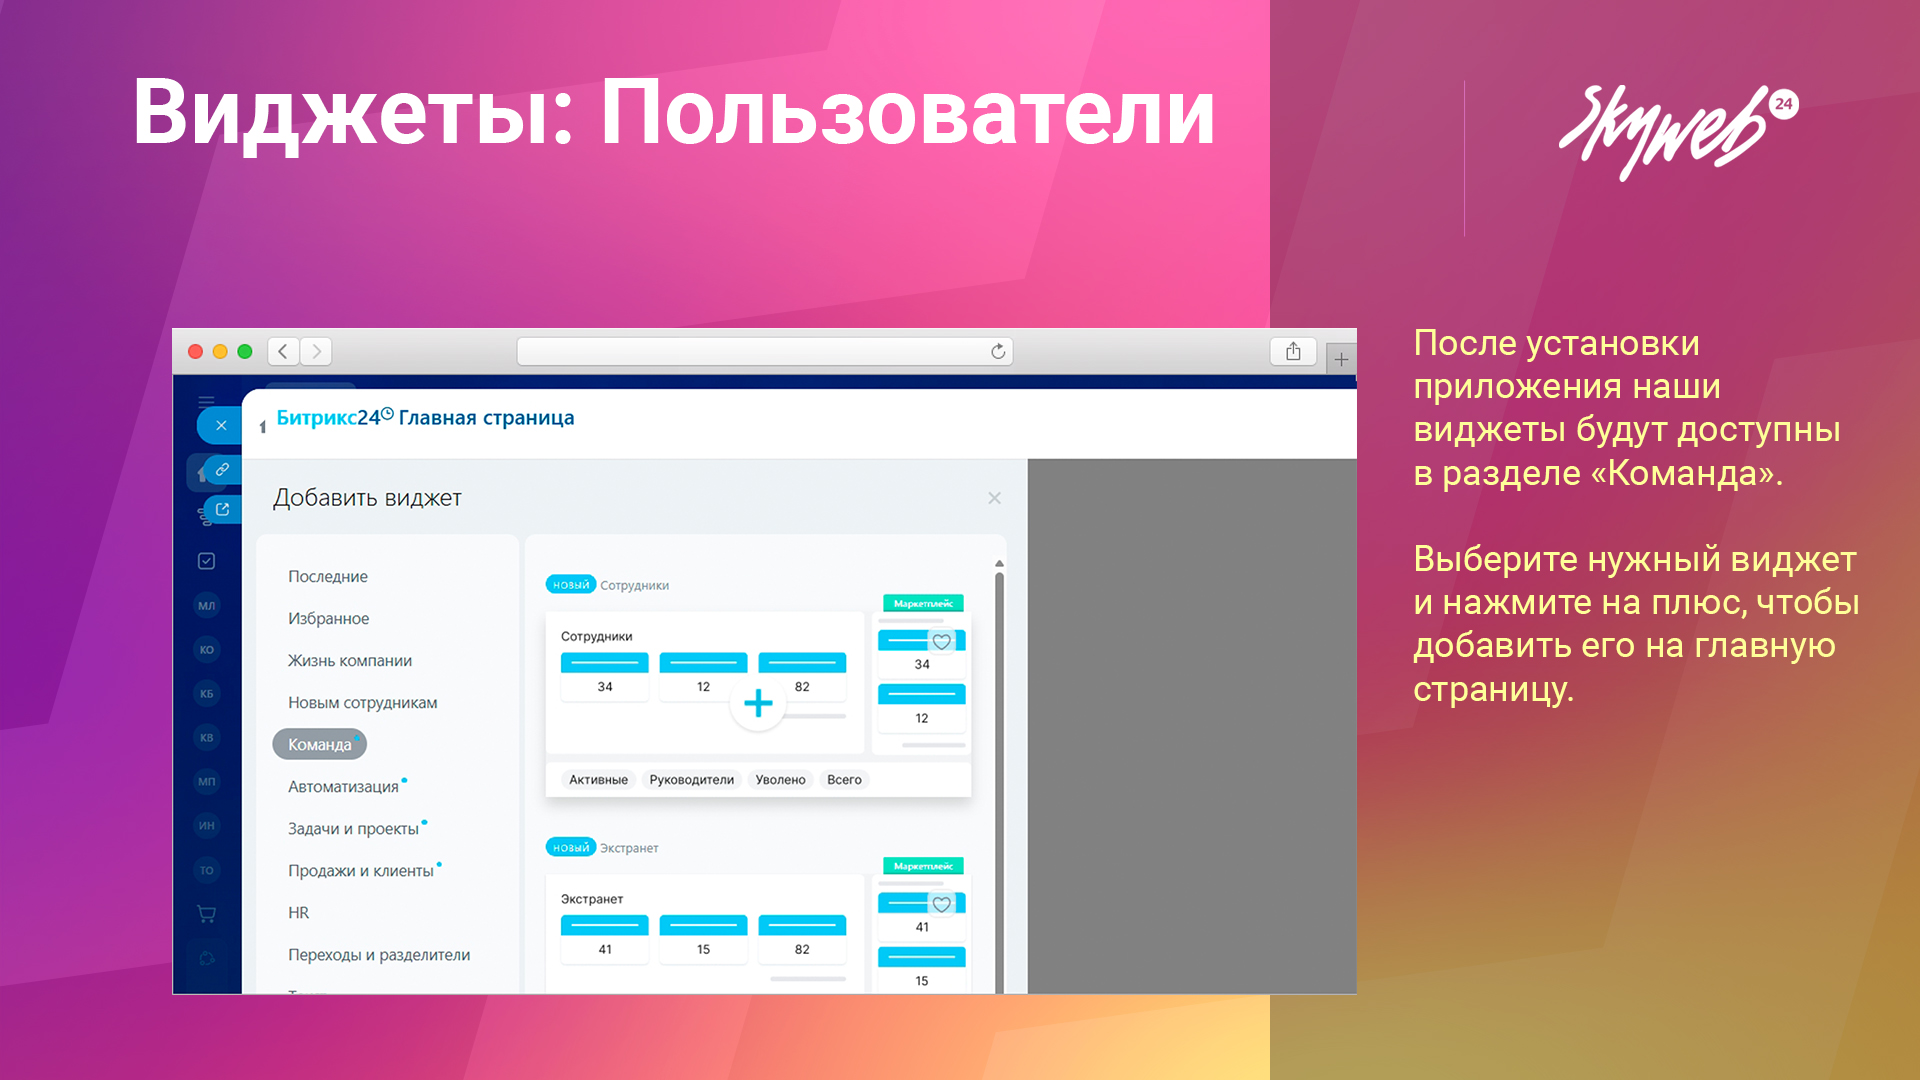
Task: Select the Автоматизация category
Action: point(343,787)
